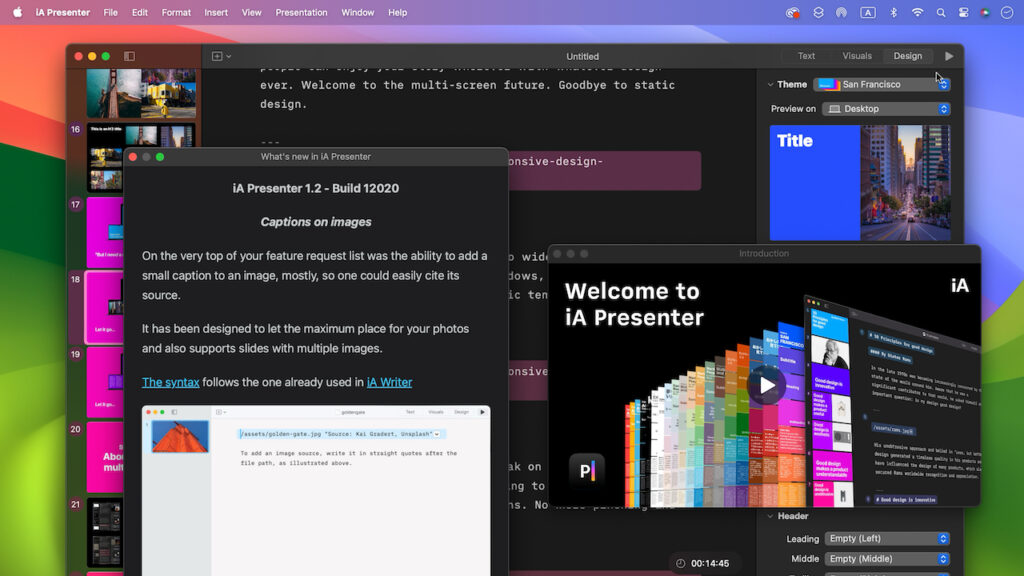Image resolution: width=1024 pixels, height=576 pixels.
Task: Toggle the slide navigator sidebar icon
Action: pos(129,56)
